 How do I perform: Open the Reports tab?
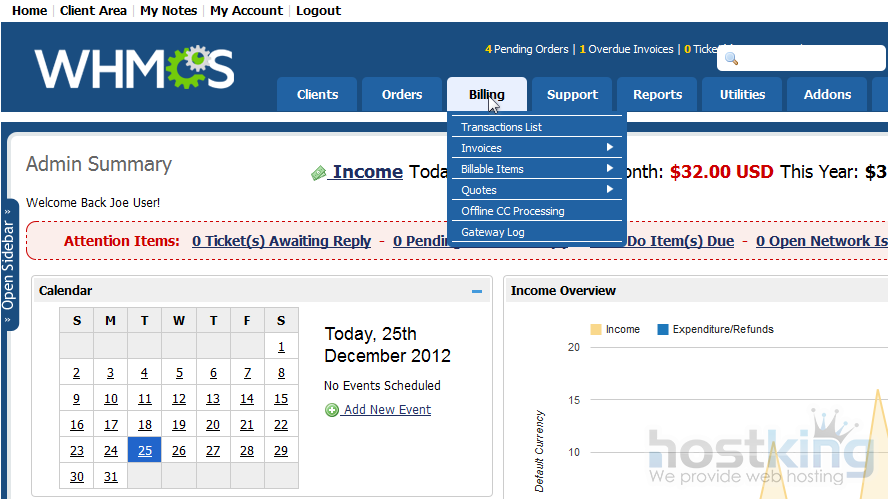pyautogui.click(x=657, y=95)
